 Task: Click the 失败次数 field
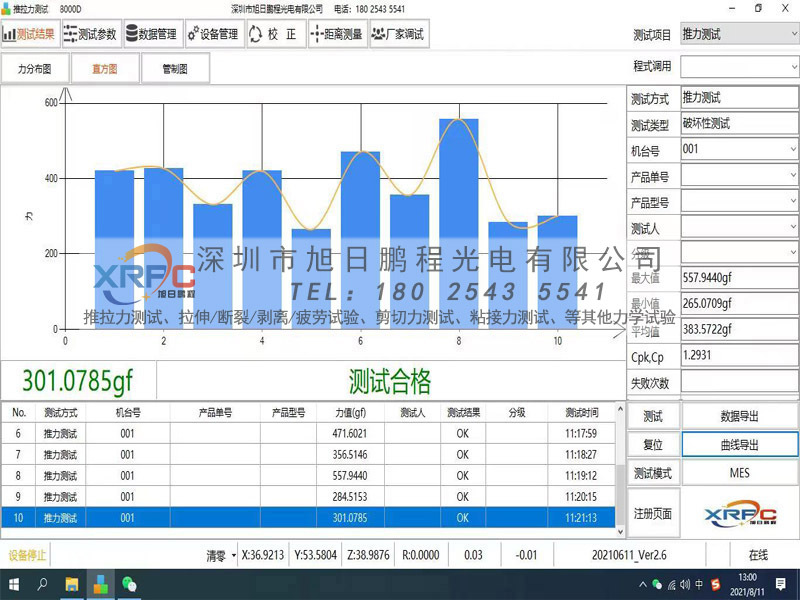click(739, 382)
